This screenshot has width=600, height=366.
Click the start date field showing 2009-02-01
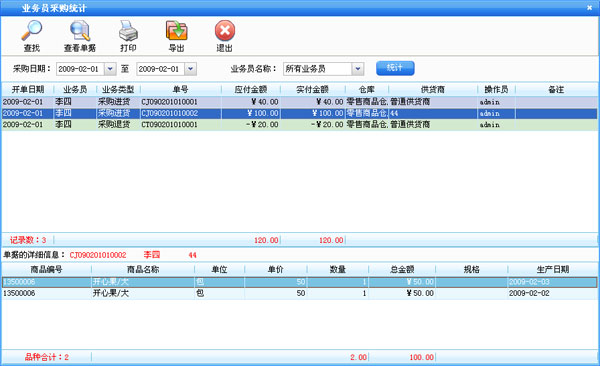point(80,69)
